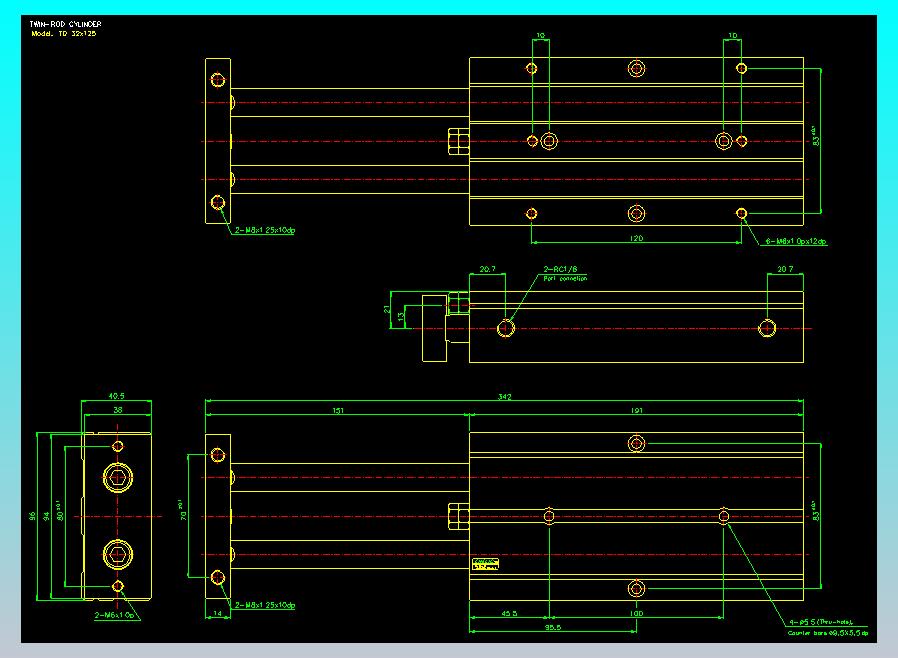Click the center mounting hole in the top view

coord(636,68)
